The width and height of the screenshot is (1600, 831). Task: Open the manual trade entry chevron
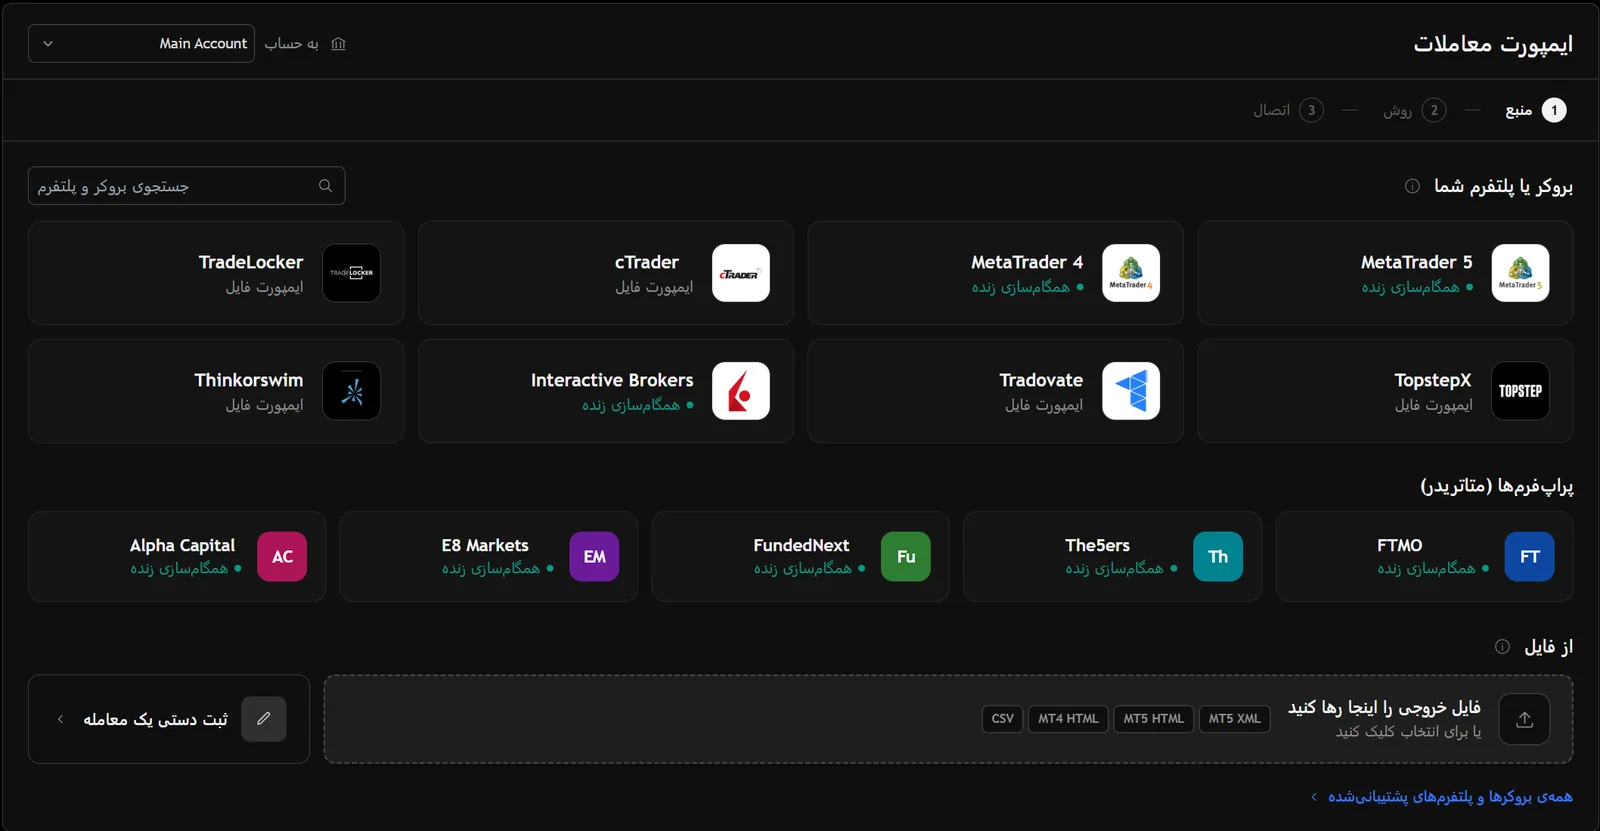60,719
